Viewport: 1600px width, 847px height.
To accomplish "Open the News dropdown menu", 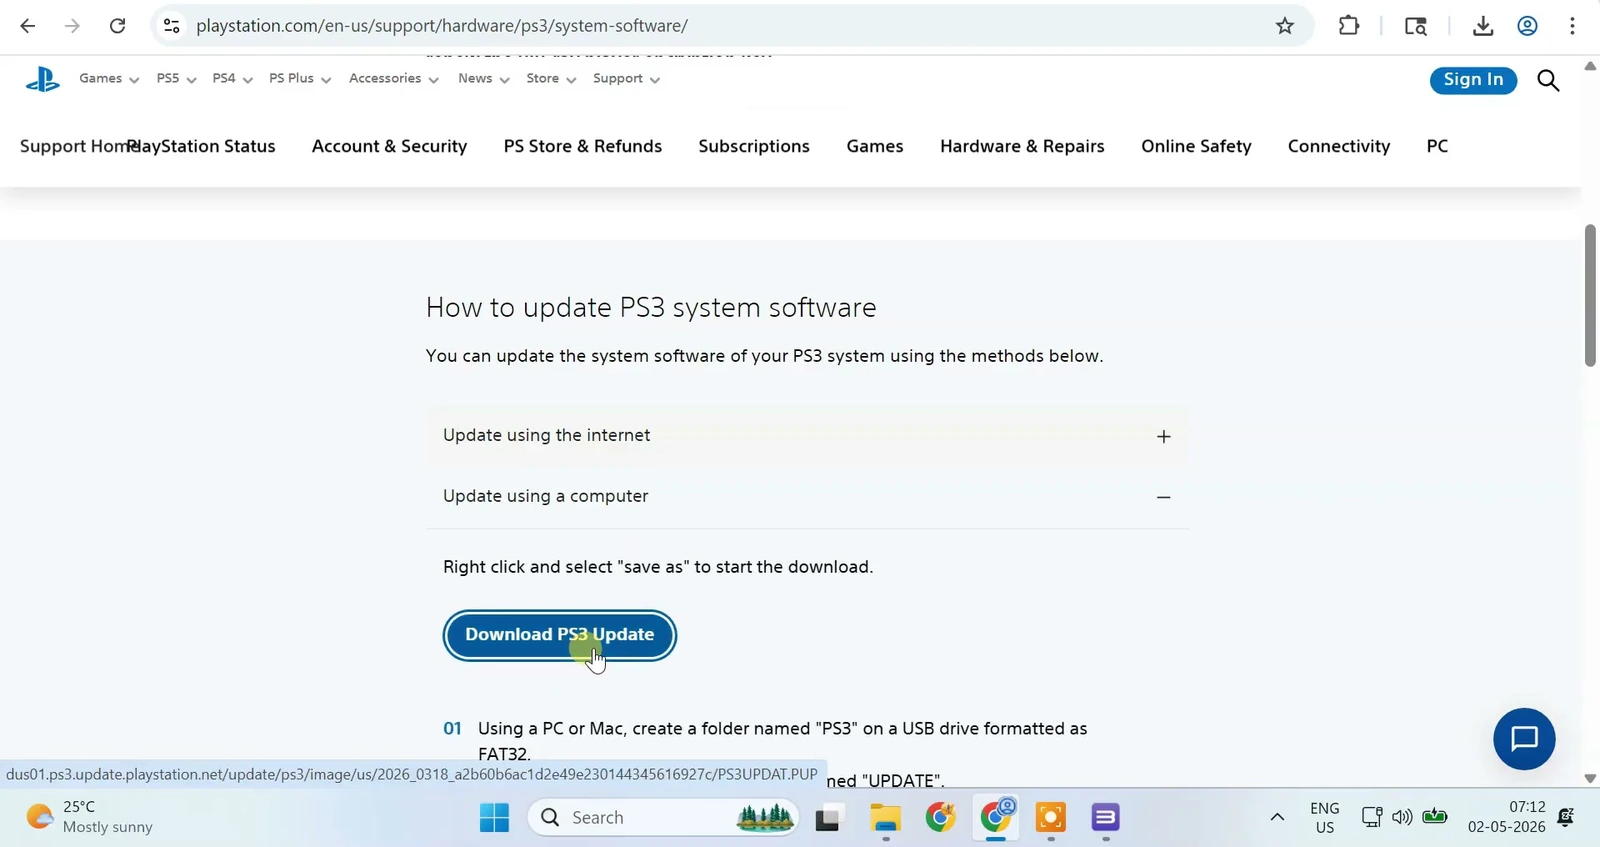I will point(484,79).
